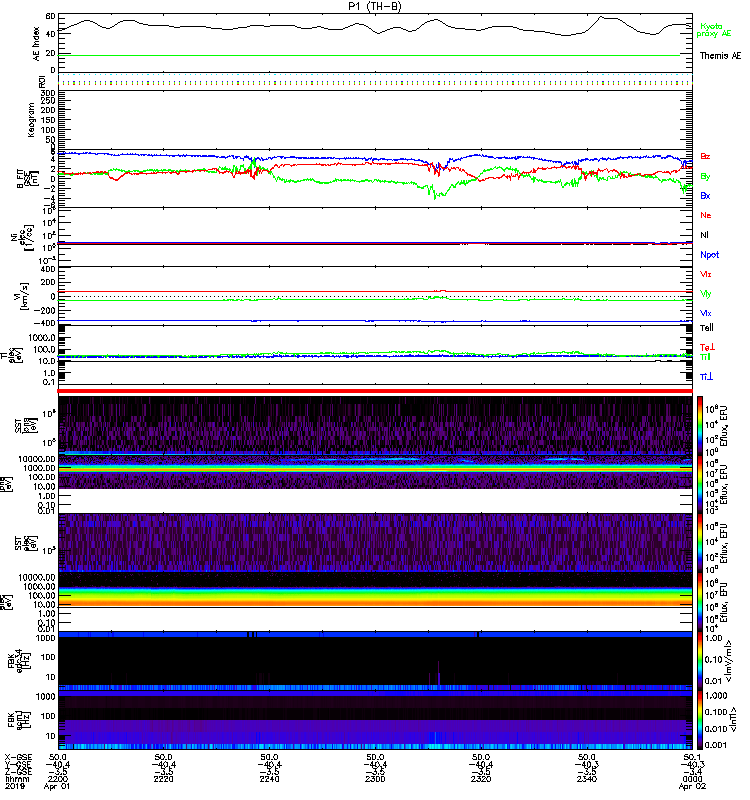The image size is (750, 800).
Task: Click the blue Bx legend label
Action: pyautogui.click(x=705, y=195)
